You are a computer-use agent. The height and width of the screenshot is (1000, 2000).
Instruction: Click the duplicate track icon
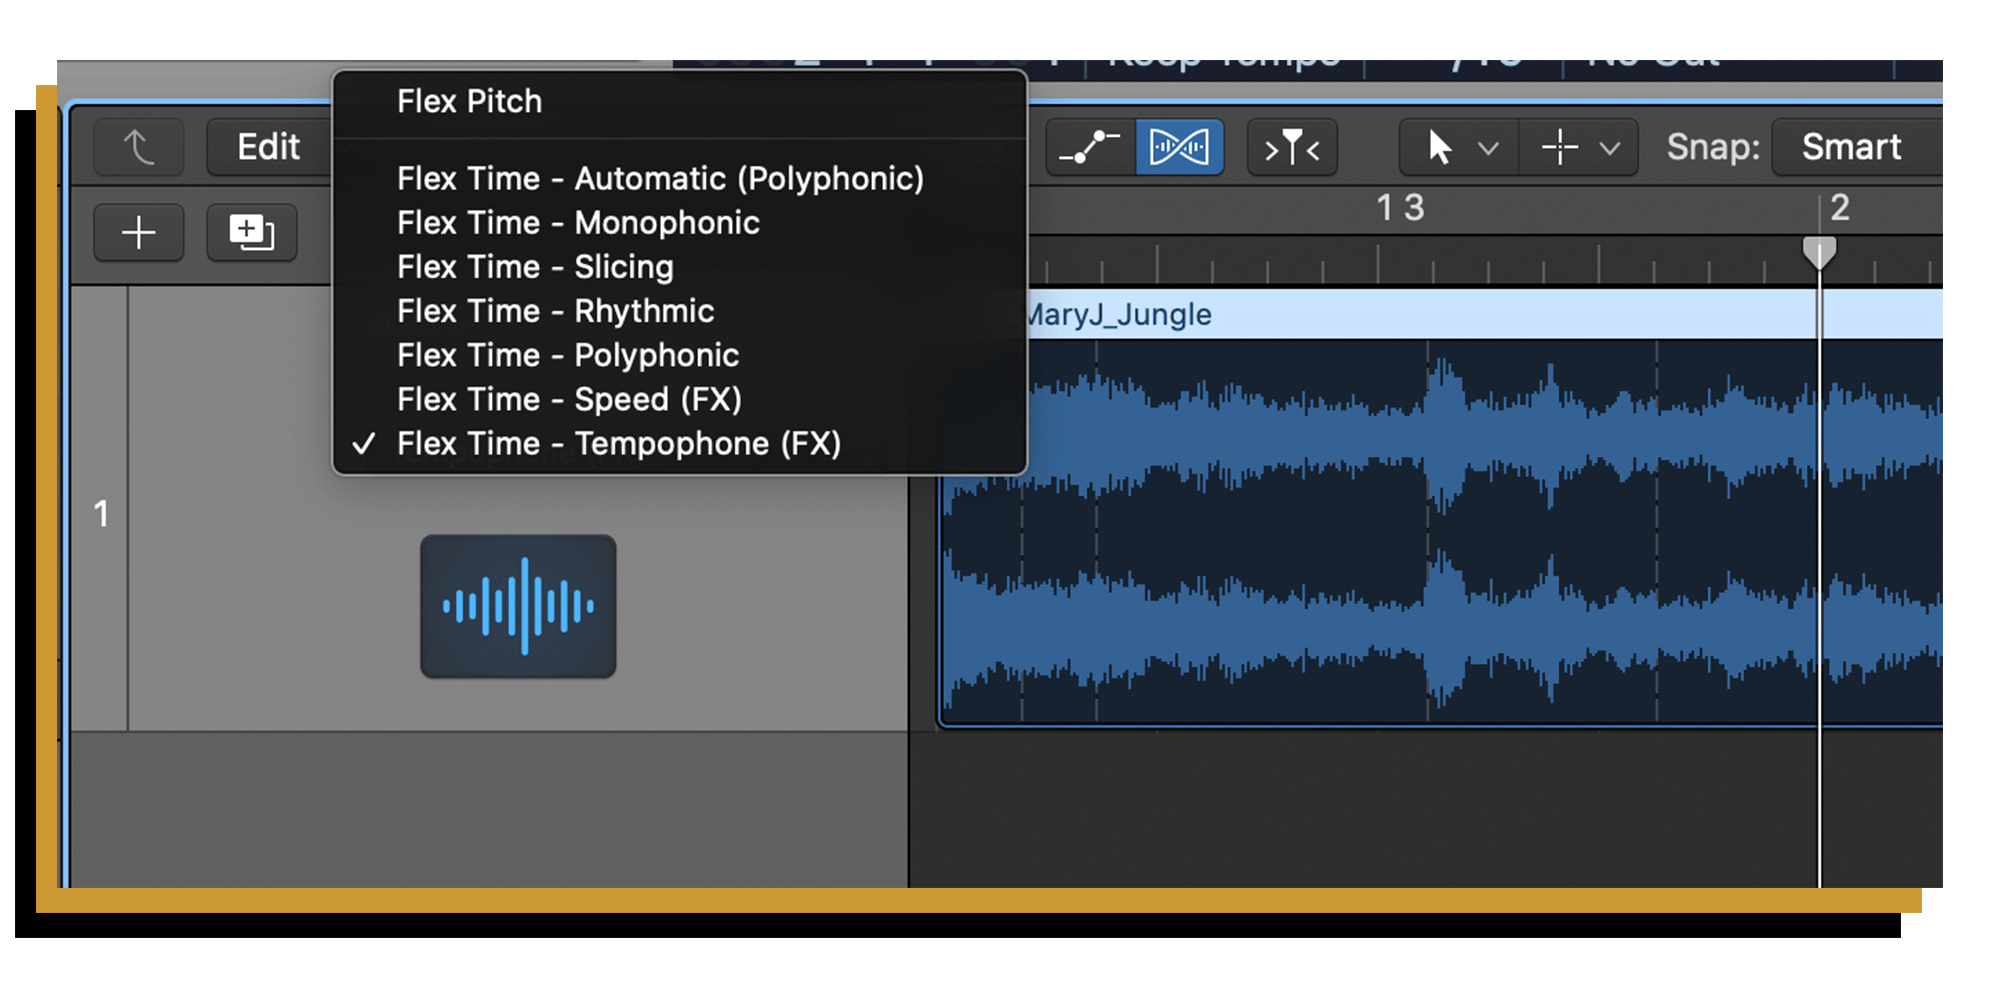coord(251,233)
